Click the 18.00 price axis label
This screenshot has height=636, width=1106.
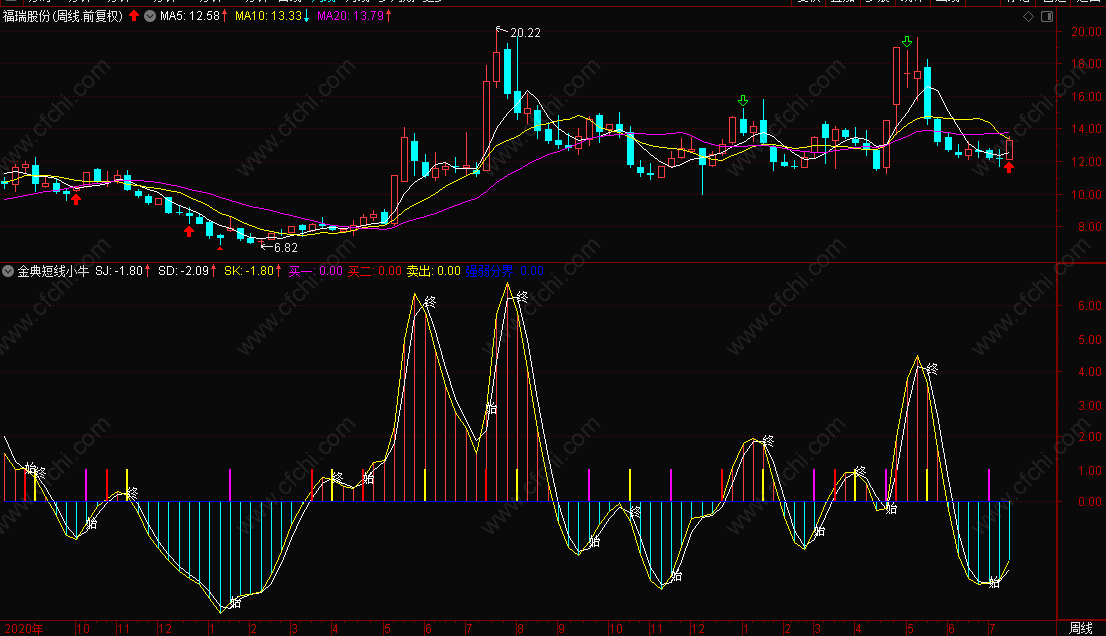[x=1086, y=63]
